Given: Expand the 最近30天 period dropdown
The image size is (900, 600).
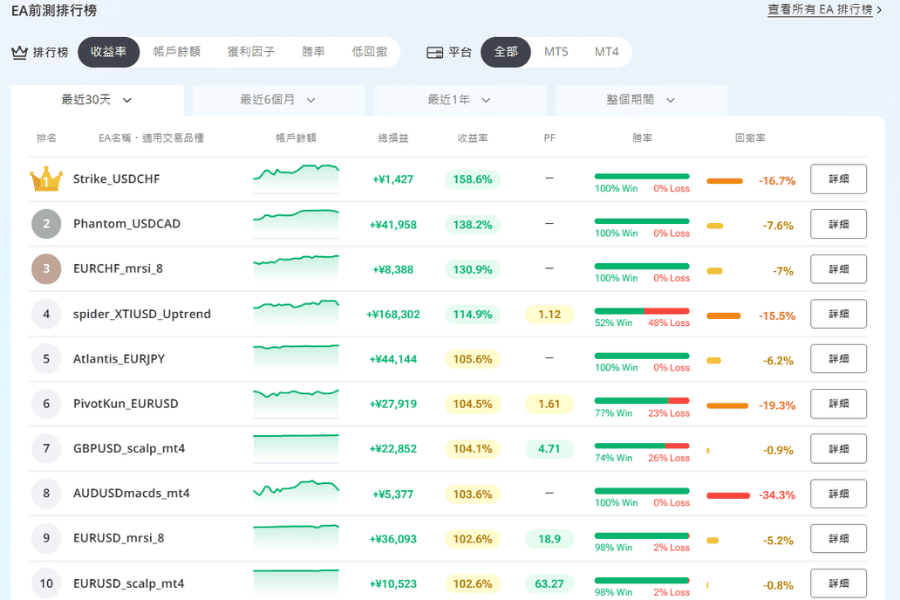Looking at the screenshot, I should (97, 100).
